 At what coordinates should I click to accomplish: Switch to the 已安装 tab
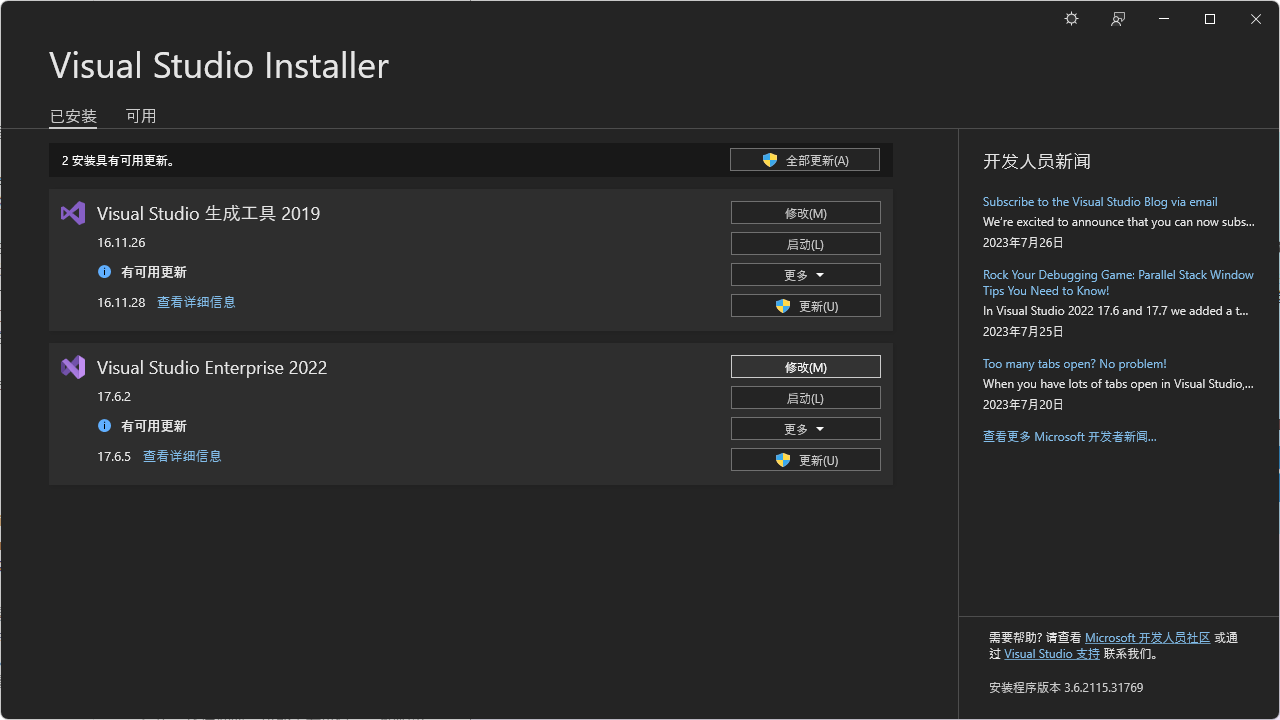[73, 116]
